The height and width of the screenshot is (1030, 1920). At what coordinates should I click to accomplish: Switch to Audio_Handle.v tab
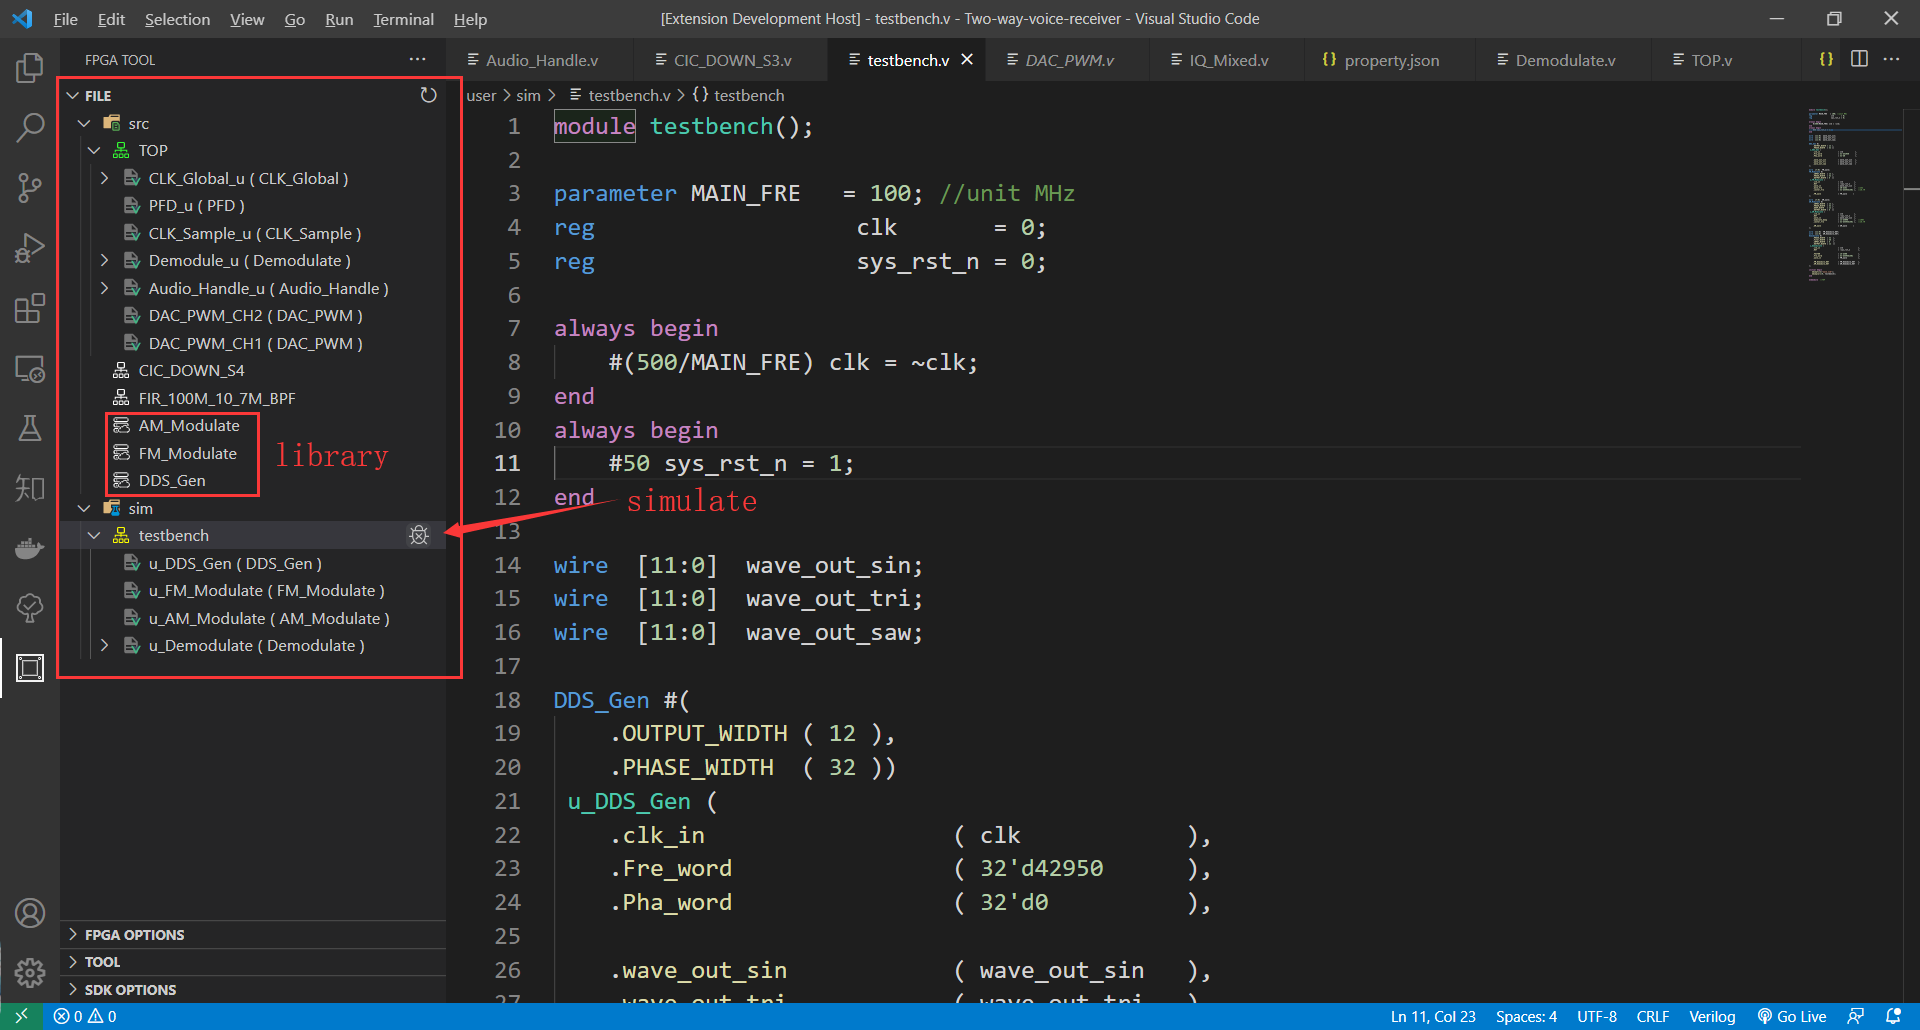[x=540, y=60]
